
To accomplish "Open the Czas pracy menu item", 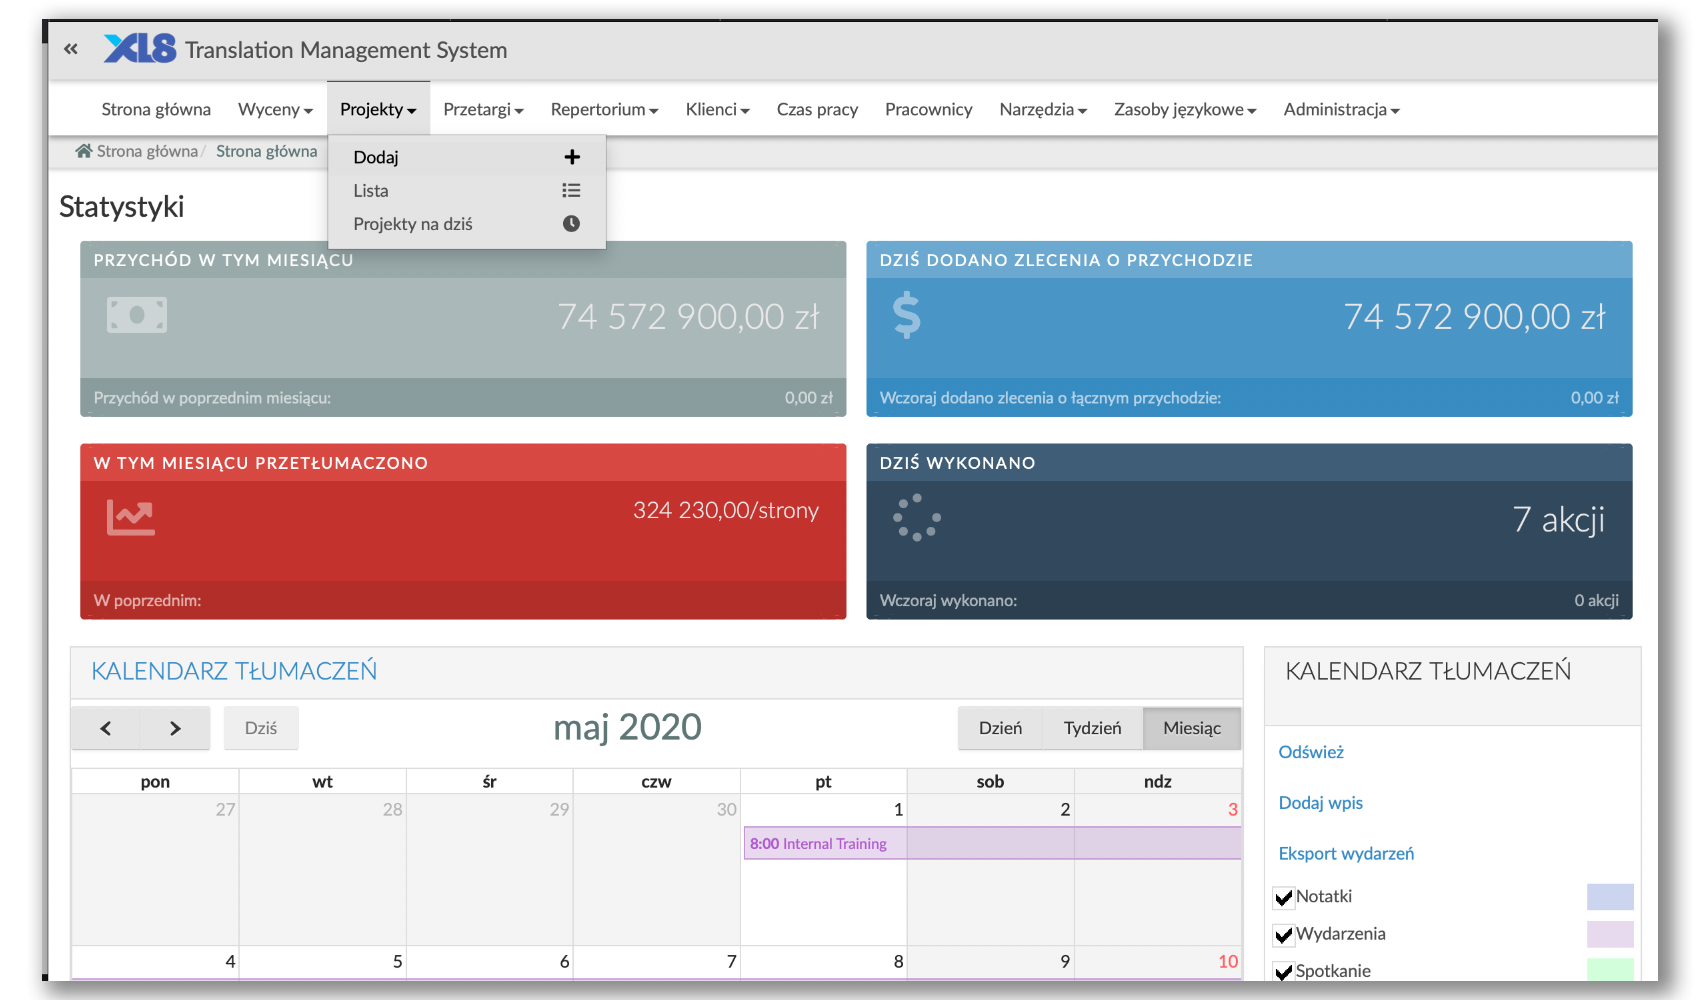I will 817,109.
